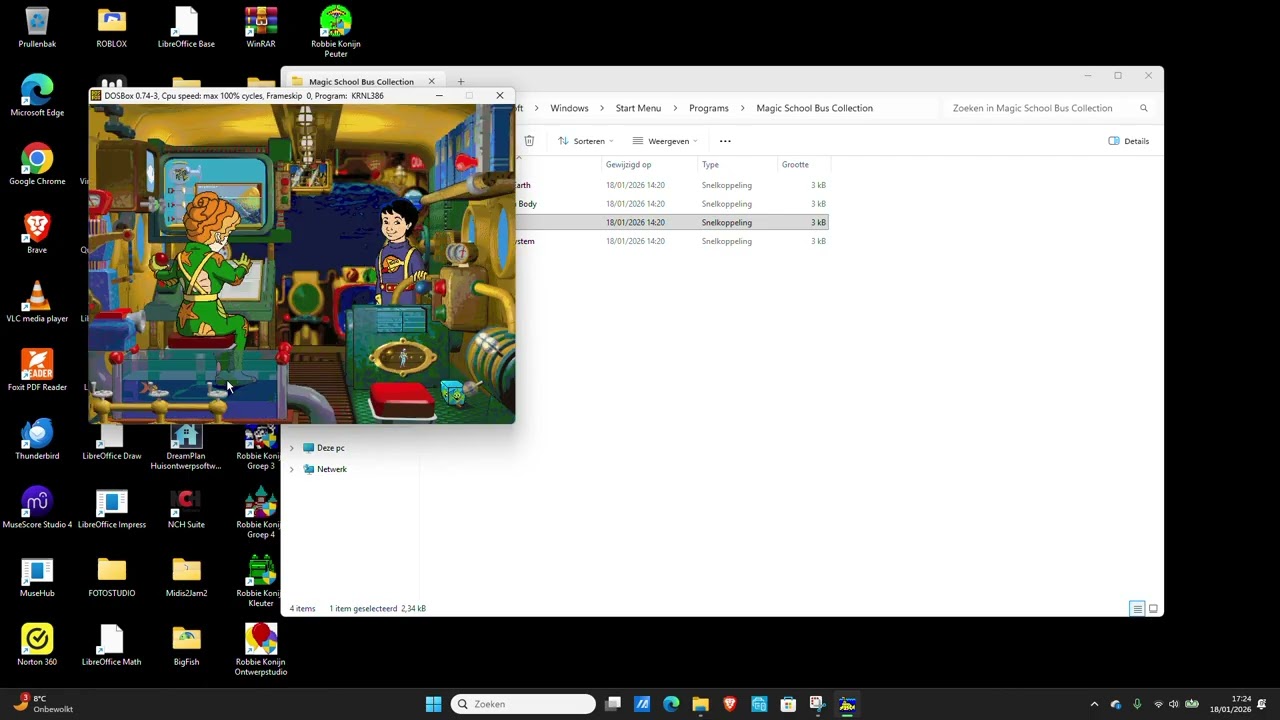
Task: Open the more options ellipsis in Explorer
Action: [x=725, y=141]
